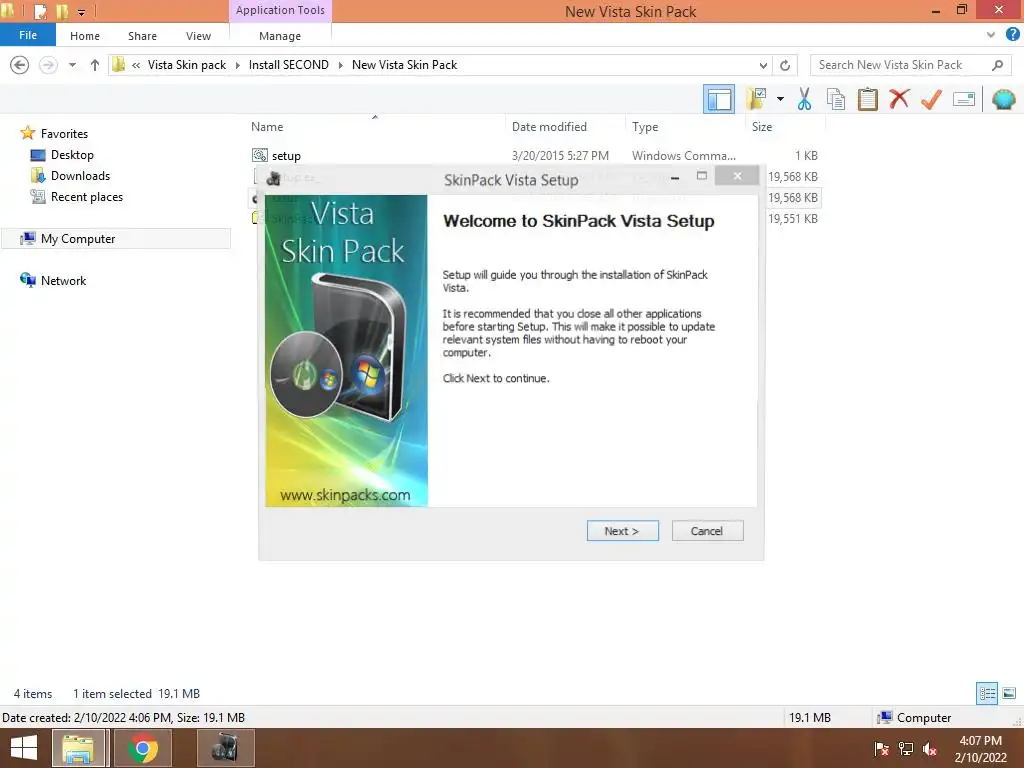The width and height of the screenshot is (1024, 768).
Task: Switch to the View ribbon tab
Action: [x=198, y=36]
